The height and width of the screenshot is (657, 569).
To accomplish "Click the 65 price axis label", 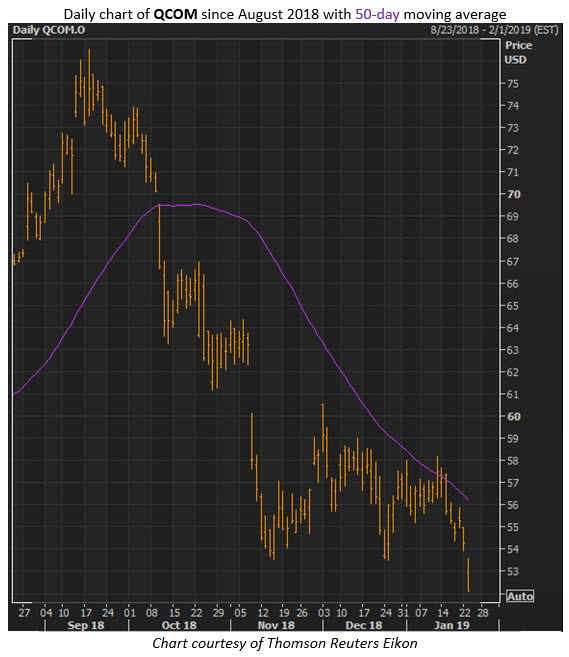I will tap(512, 306).
